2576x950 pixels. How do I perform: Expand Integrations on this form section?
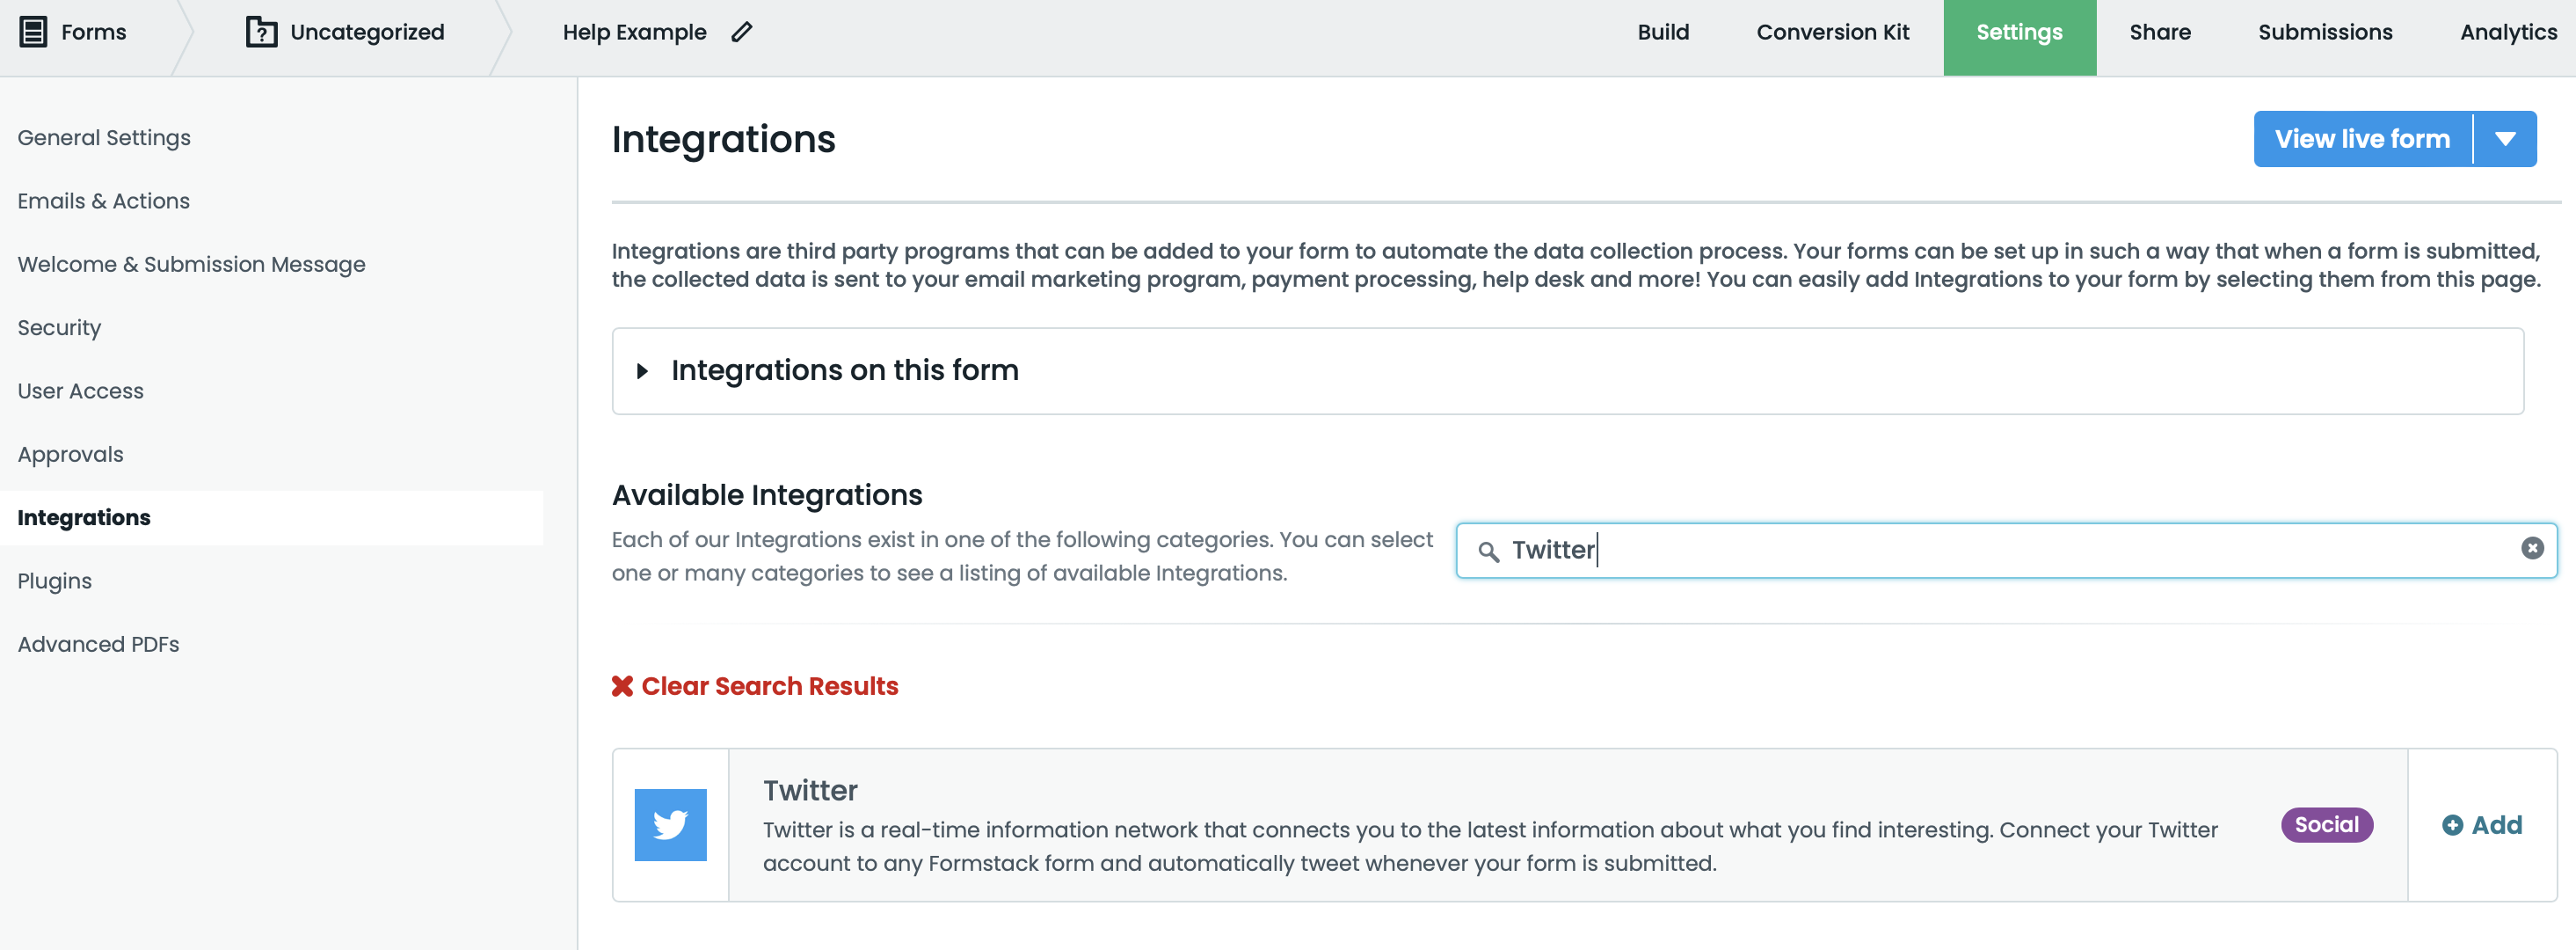click(x=643, y=371)
